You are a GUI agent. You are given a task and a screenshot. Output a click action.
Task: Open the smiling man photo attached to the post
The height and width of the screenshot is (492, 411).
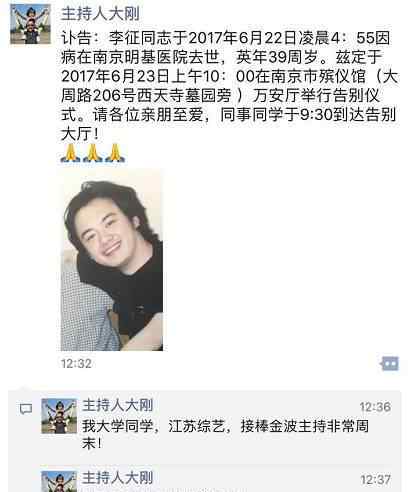pyautogui.click(x=112, y=260)
